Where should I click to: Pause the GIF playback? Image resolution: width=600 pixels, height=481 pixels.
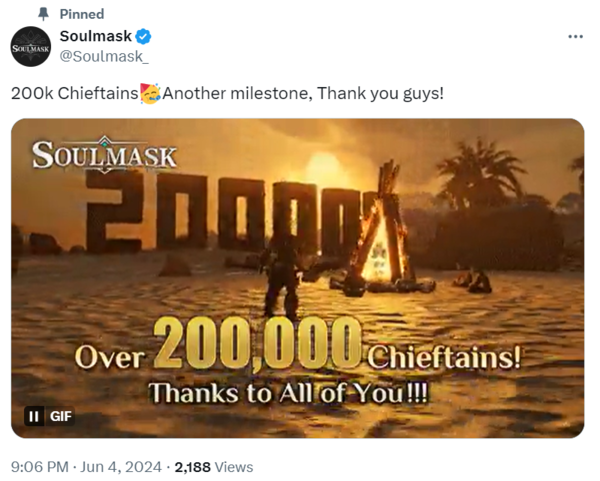click(34, 417)
